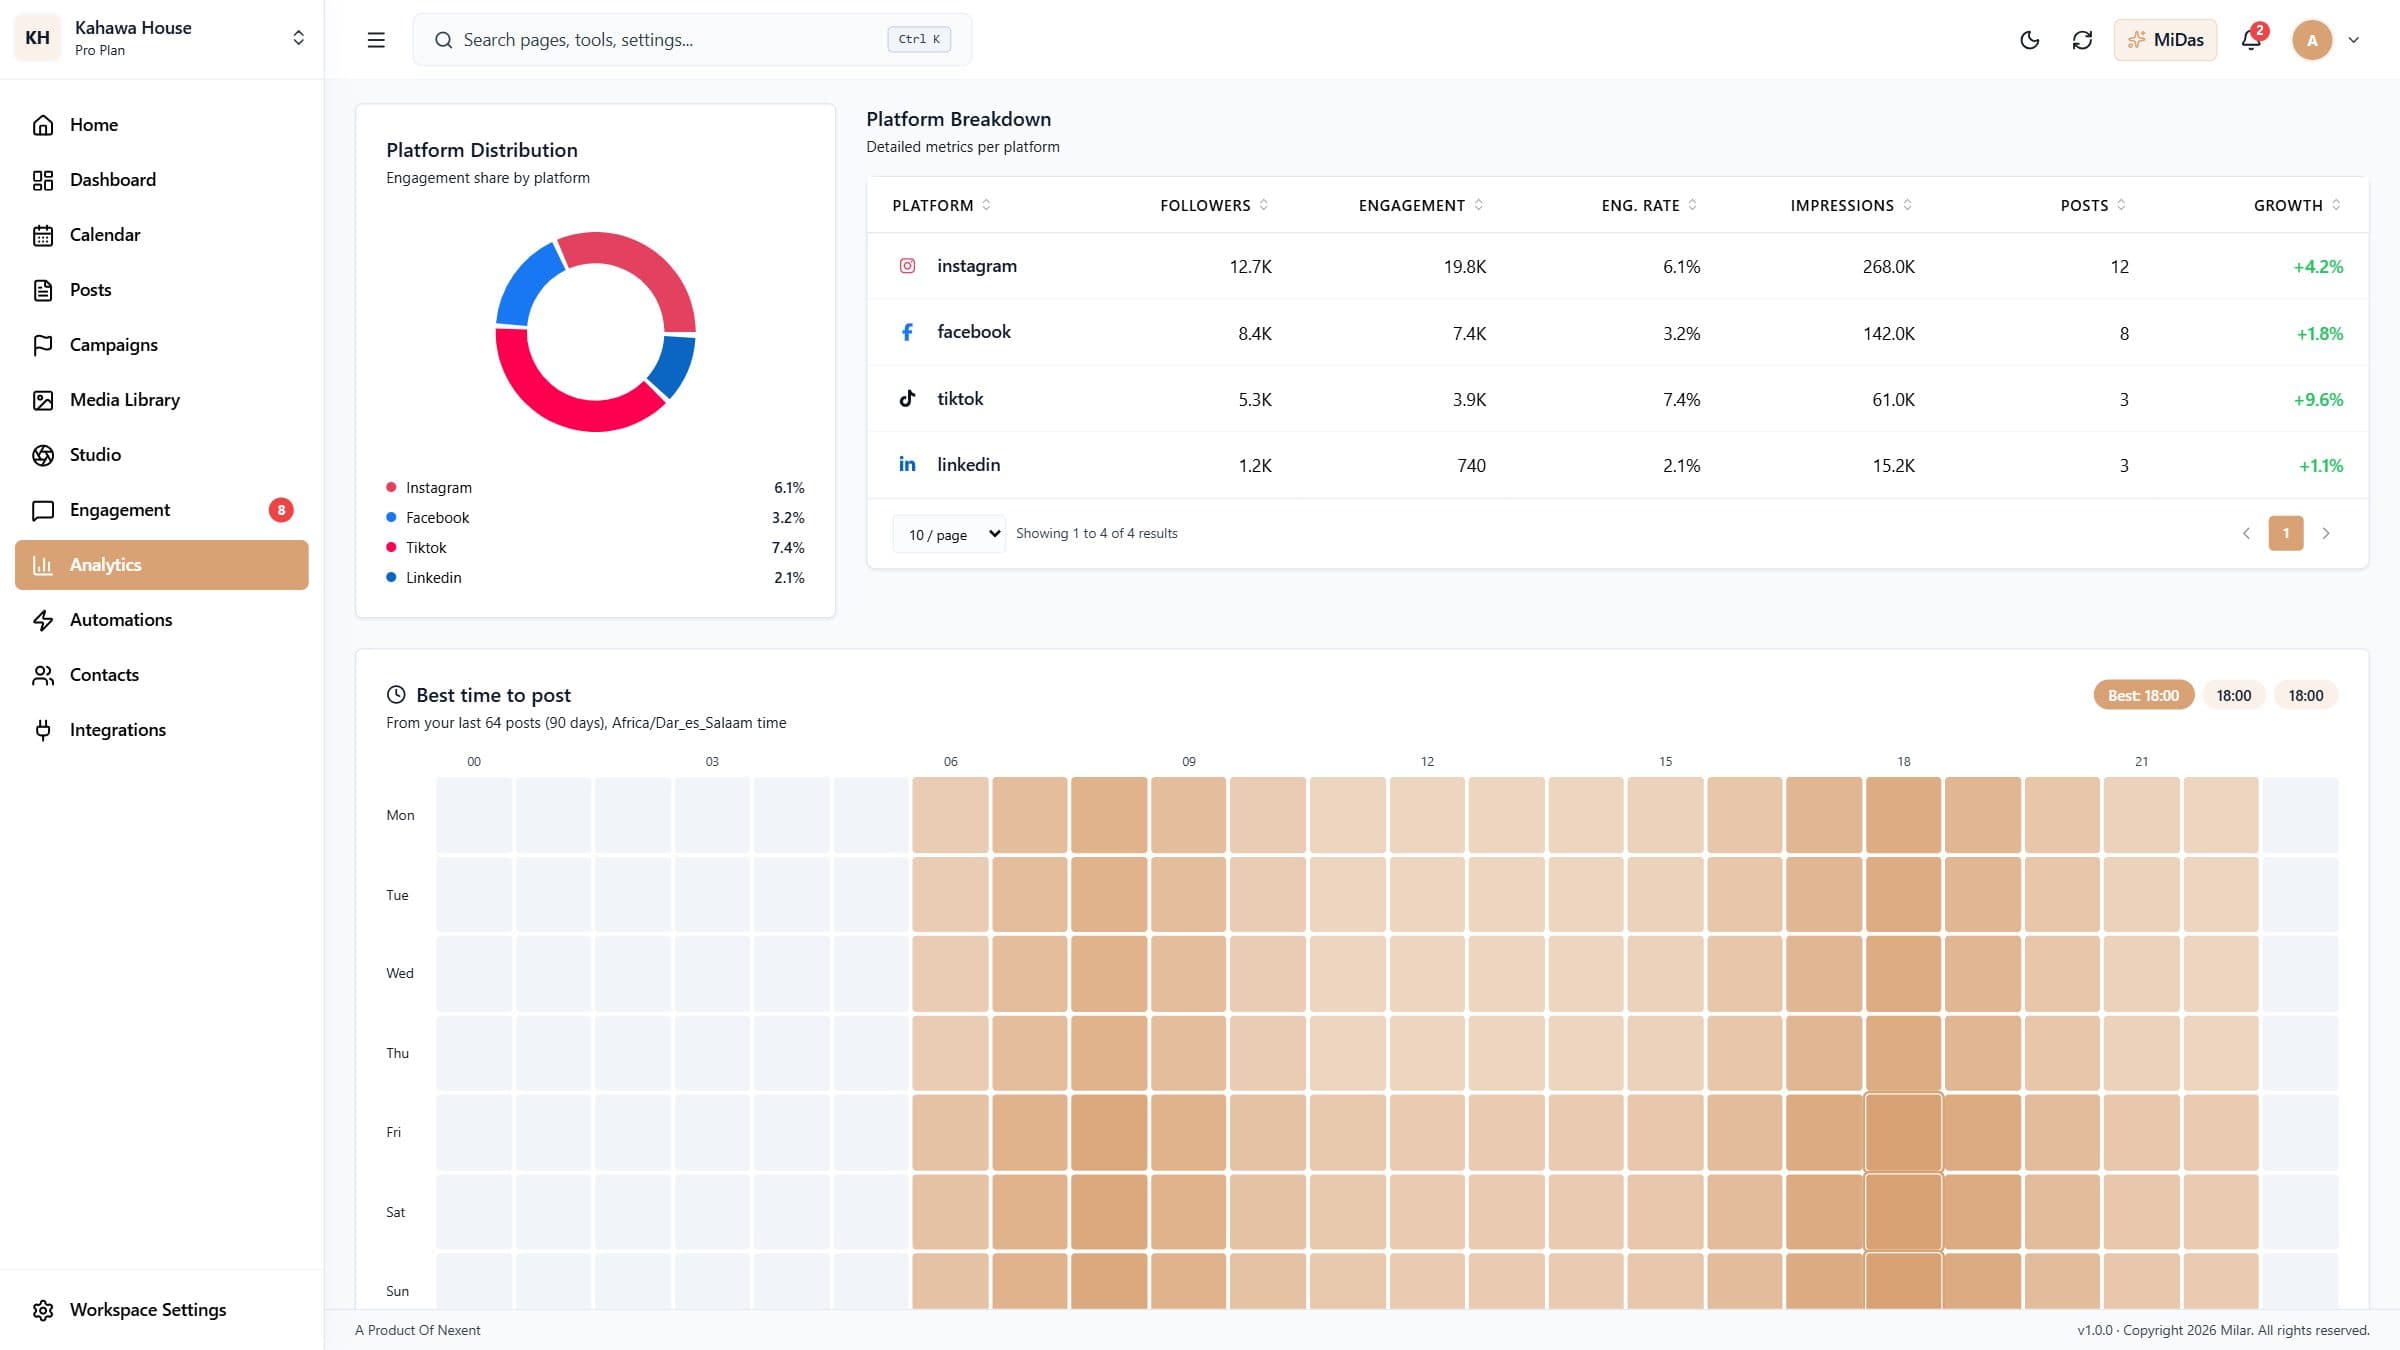The height and width of the screenshot is (1350, 2400).
Task: Click the Linkedin legend color dot
Action: click(391, 578)
